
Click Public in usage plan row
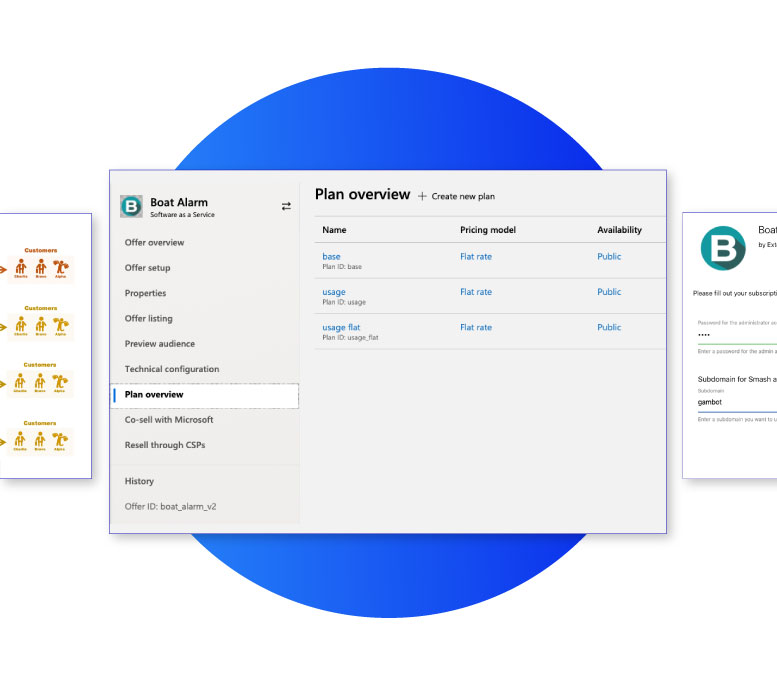pyautogui.click(x=609, y=292)
